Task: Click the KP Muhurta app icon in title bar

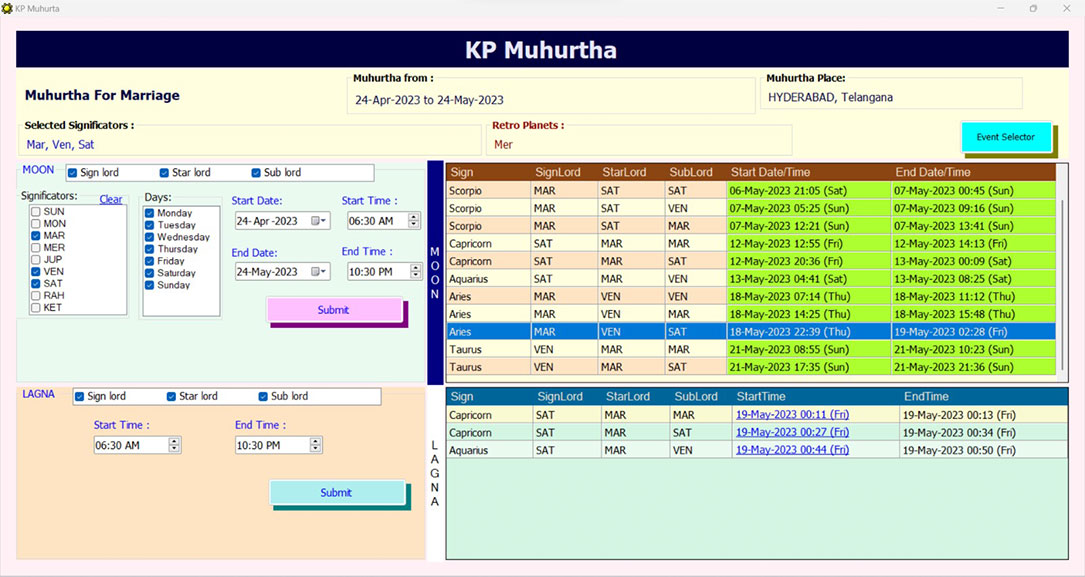Action: (x=7, y=8)
